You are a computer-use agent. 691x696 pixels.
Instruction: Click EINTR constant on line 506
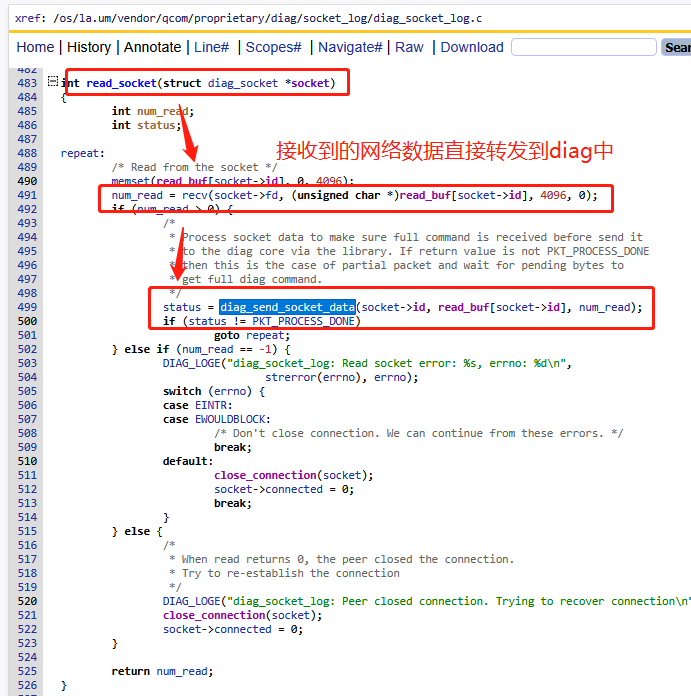pos(211,405)
